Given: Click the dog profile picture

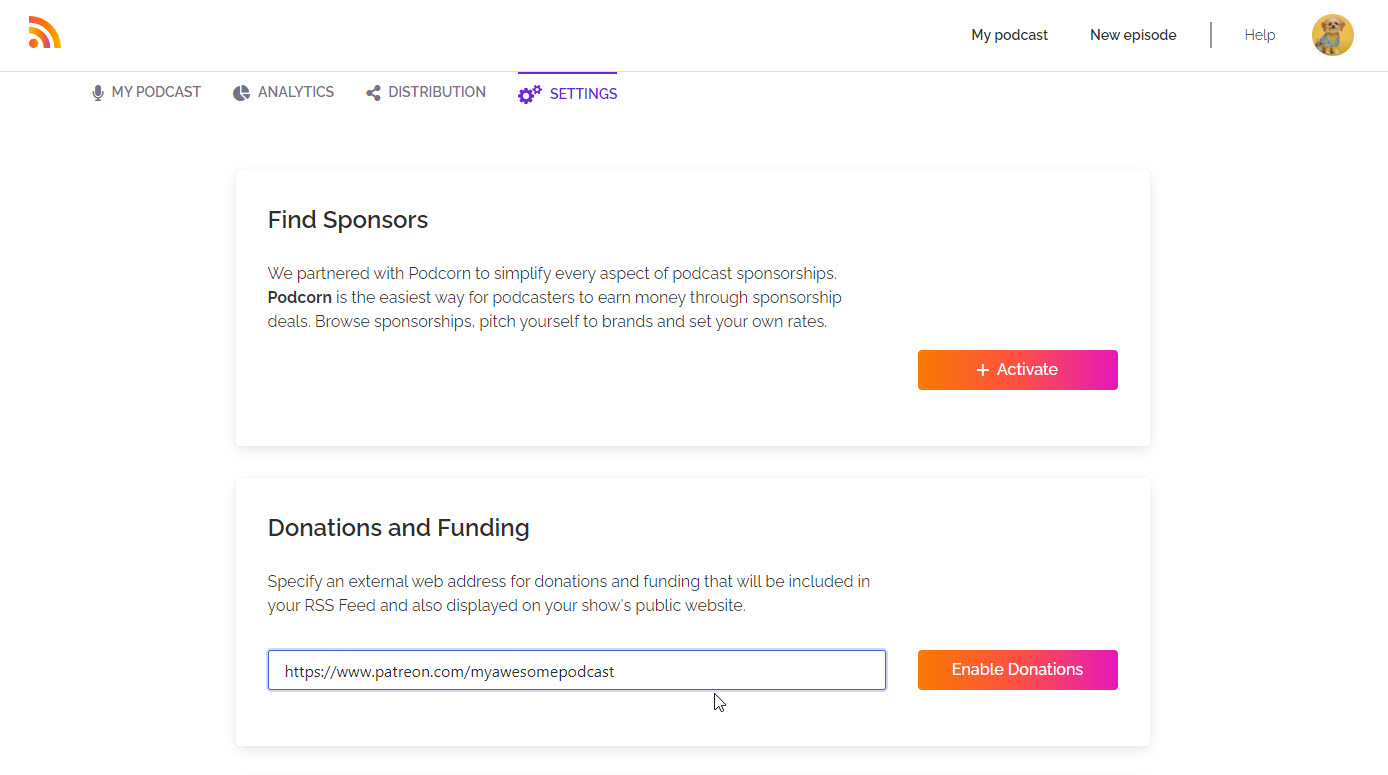Looking at the screenshot, I should [1333, 34].
